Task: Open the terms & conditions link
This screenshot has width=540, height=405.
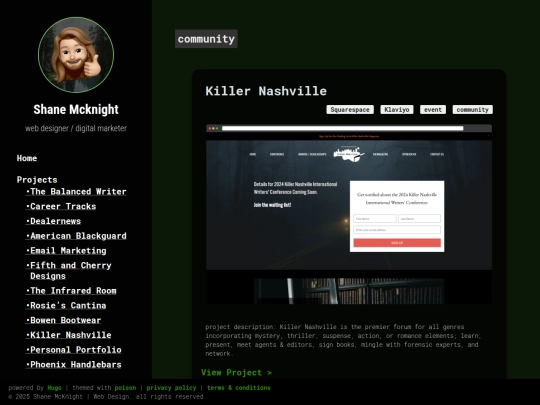Action: (x=239, y=388)
